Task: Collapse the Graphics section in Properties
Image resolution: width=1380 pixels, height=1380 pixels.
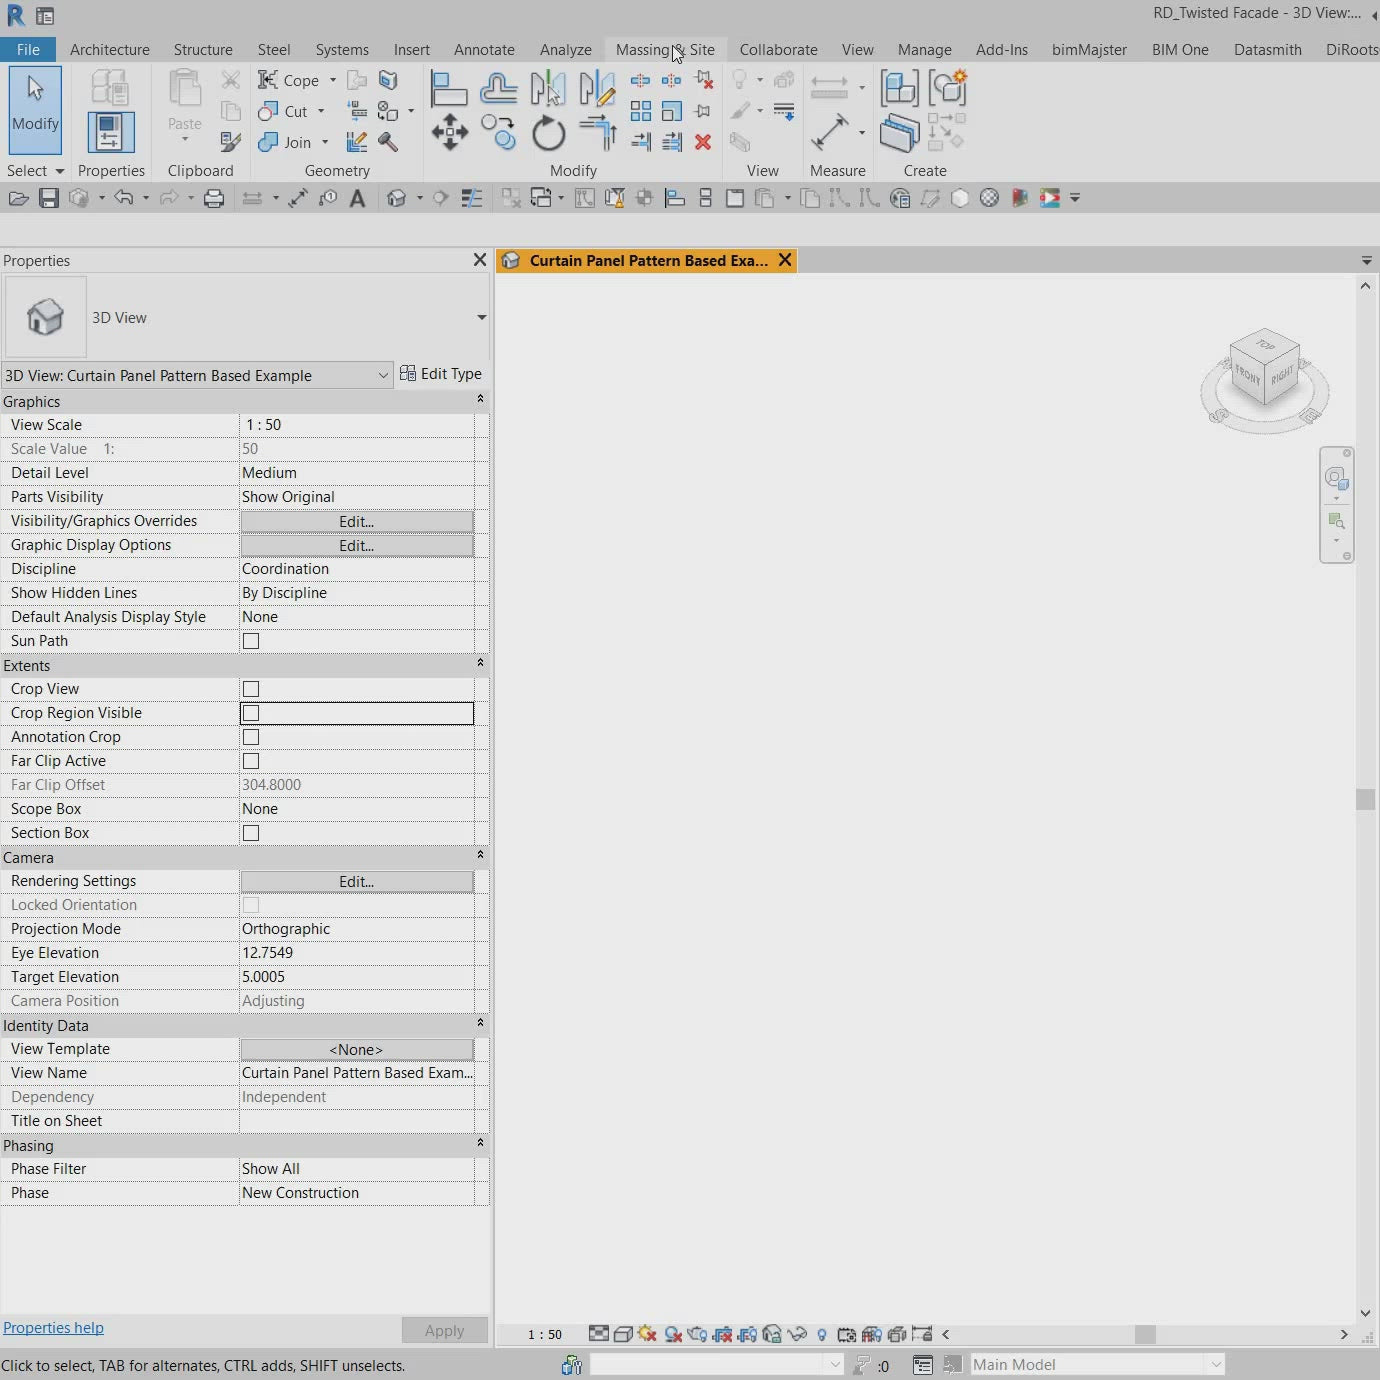Action: tap(481, 399)
